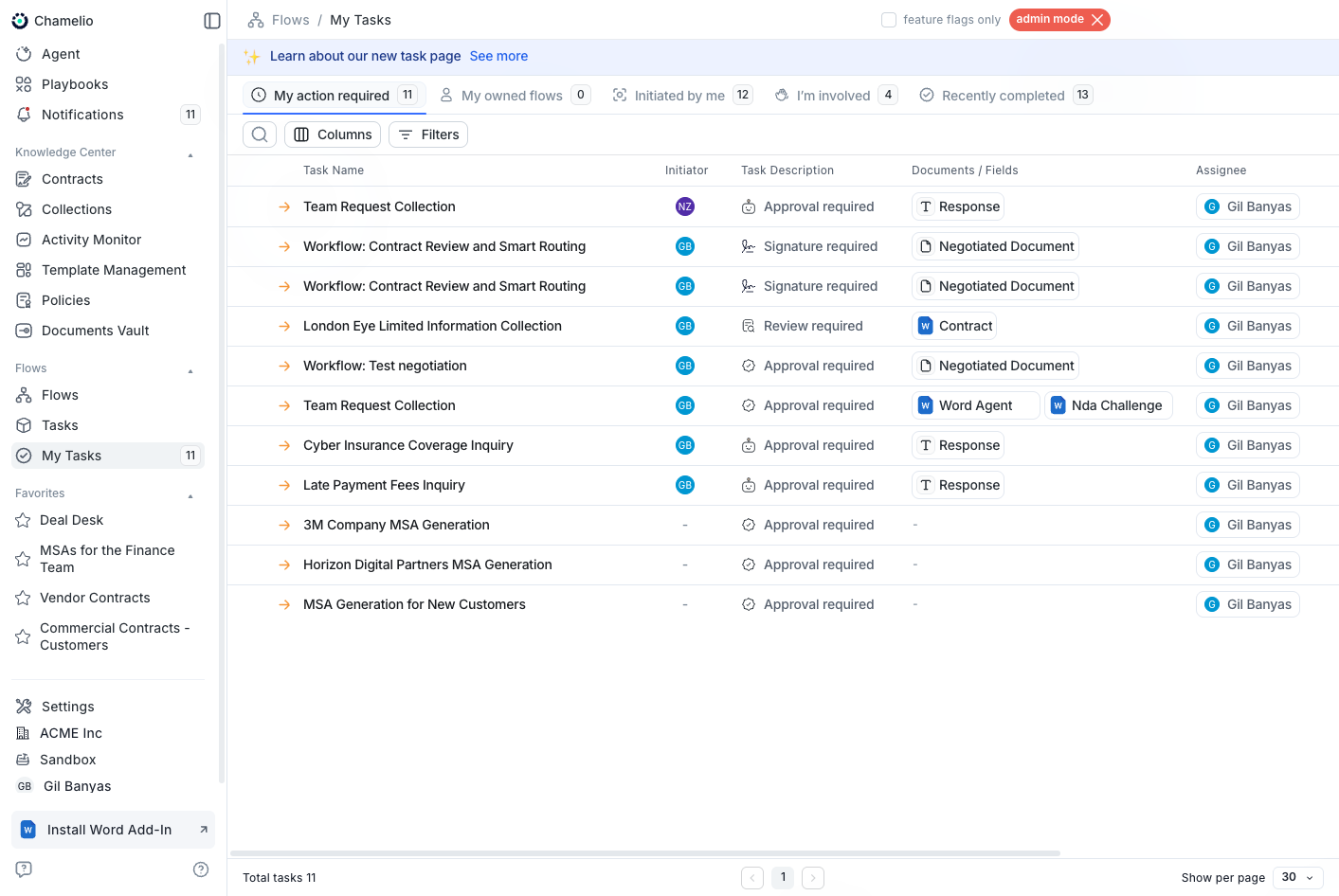Click the search magnifier icon
This screenshot has width=1339, height=896.
[260, 135]
